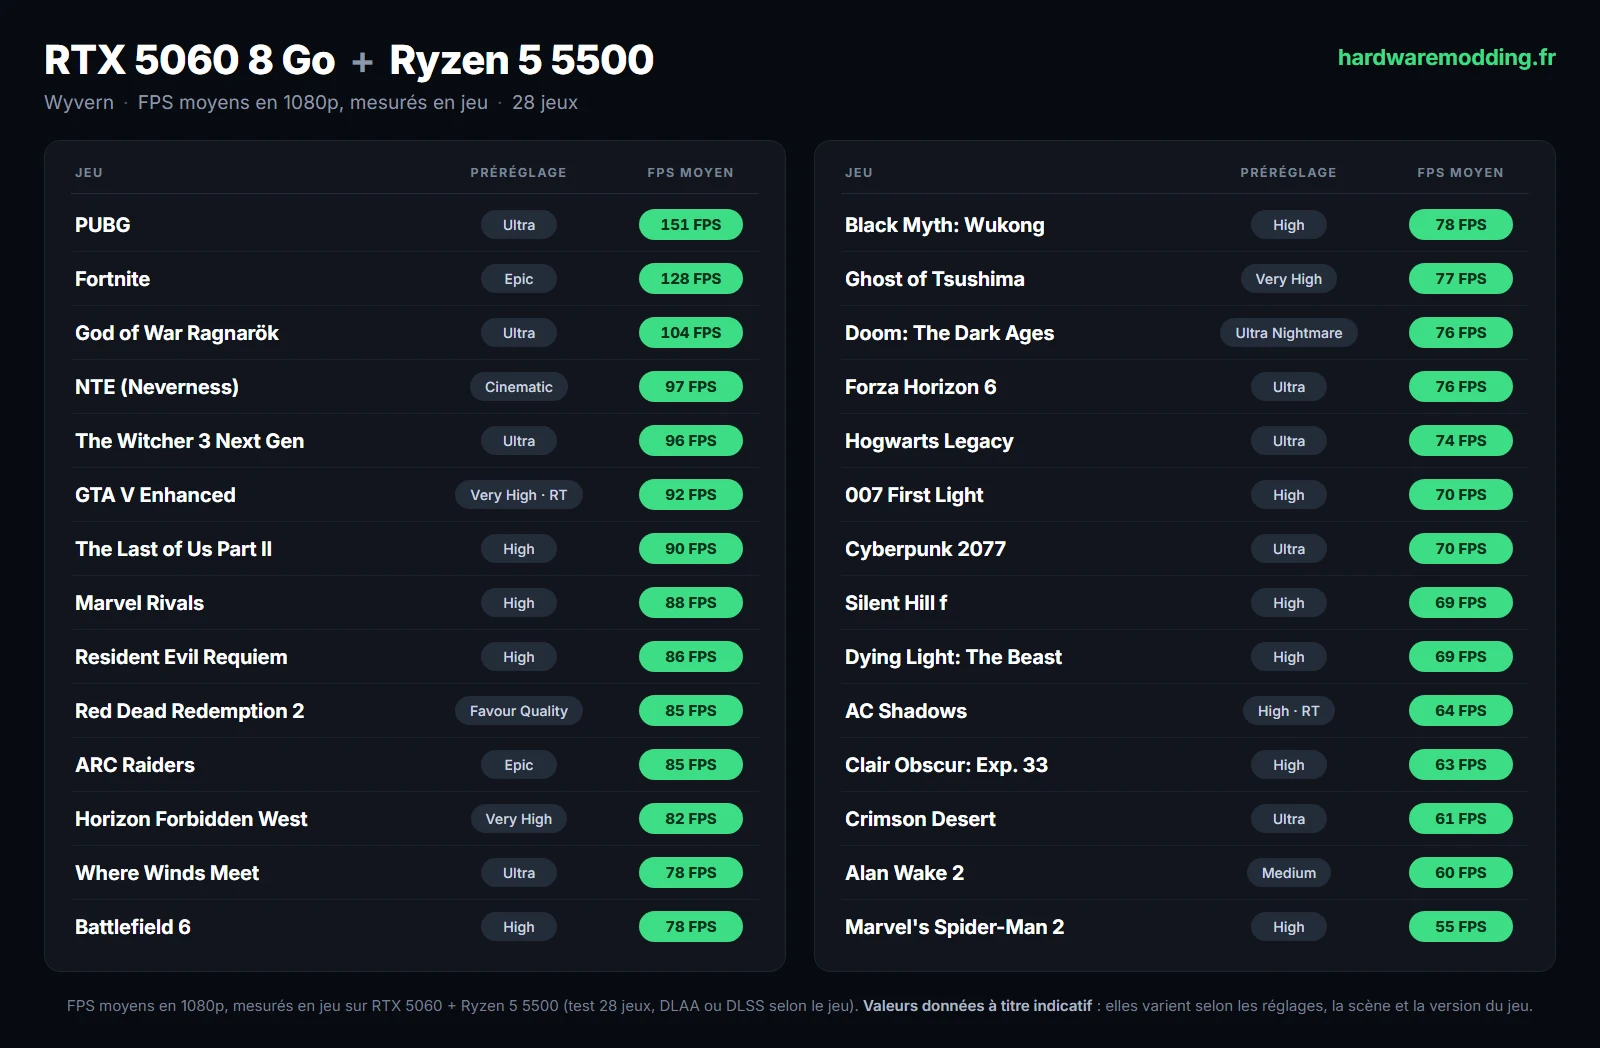Click Resident Evil Requiem game name
The width and height of the screenshot is (1600, 1048).
(x=181, y=657)
